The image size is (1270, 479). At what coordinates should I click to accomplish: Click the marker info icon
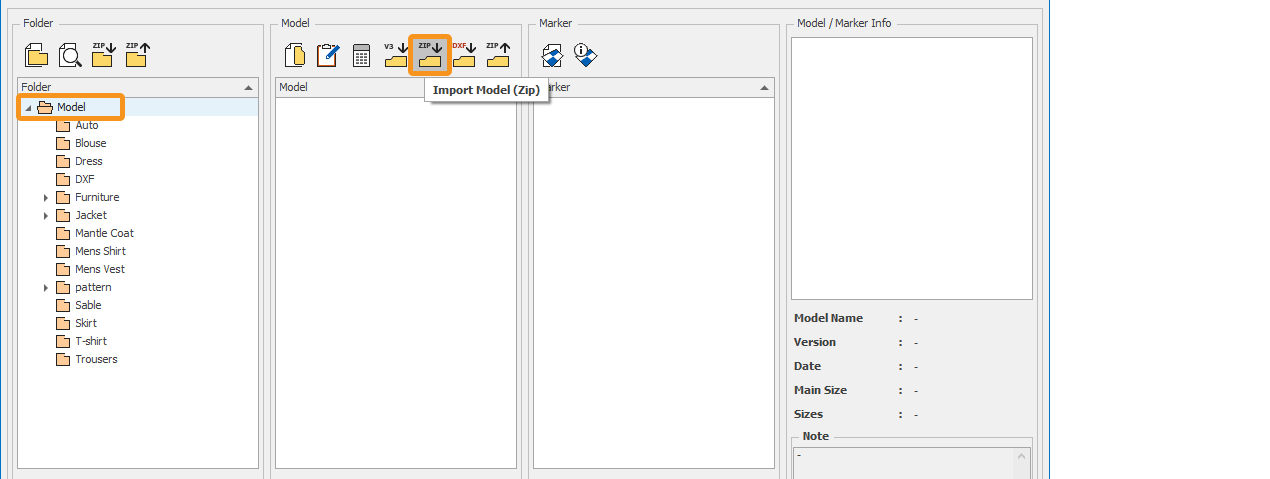586,55
